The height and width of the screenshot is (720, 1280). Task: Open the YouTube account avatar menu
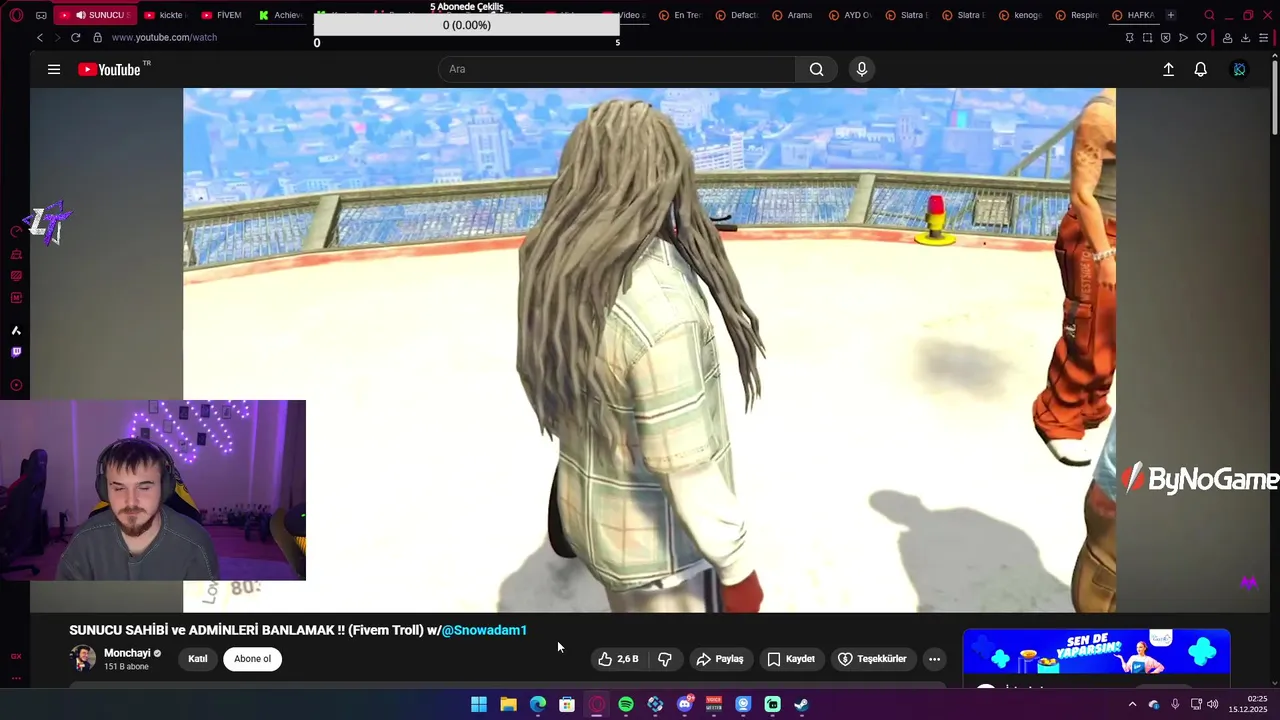[x=1239, y=69]
